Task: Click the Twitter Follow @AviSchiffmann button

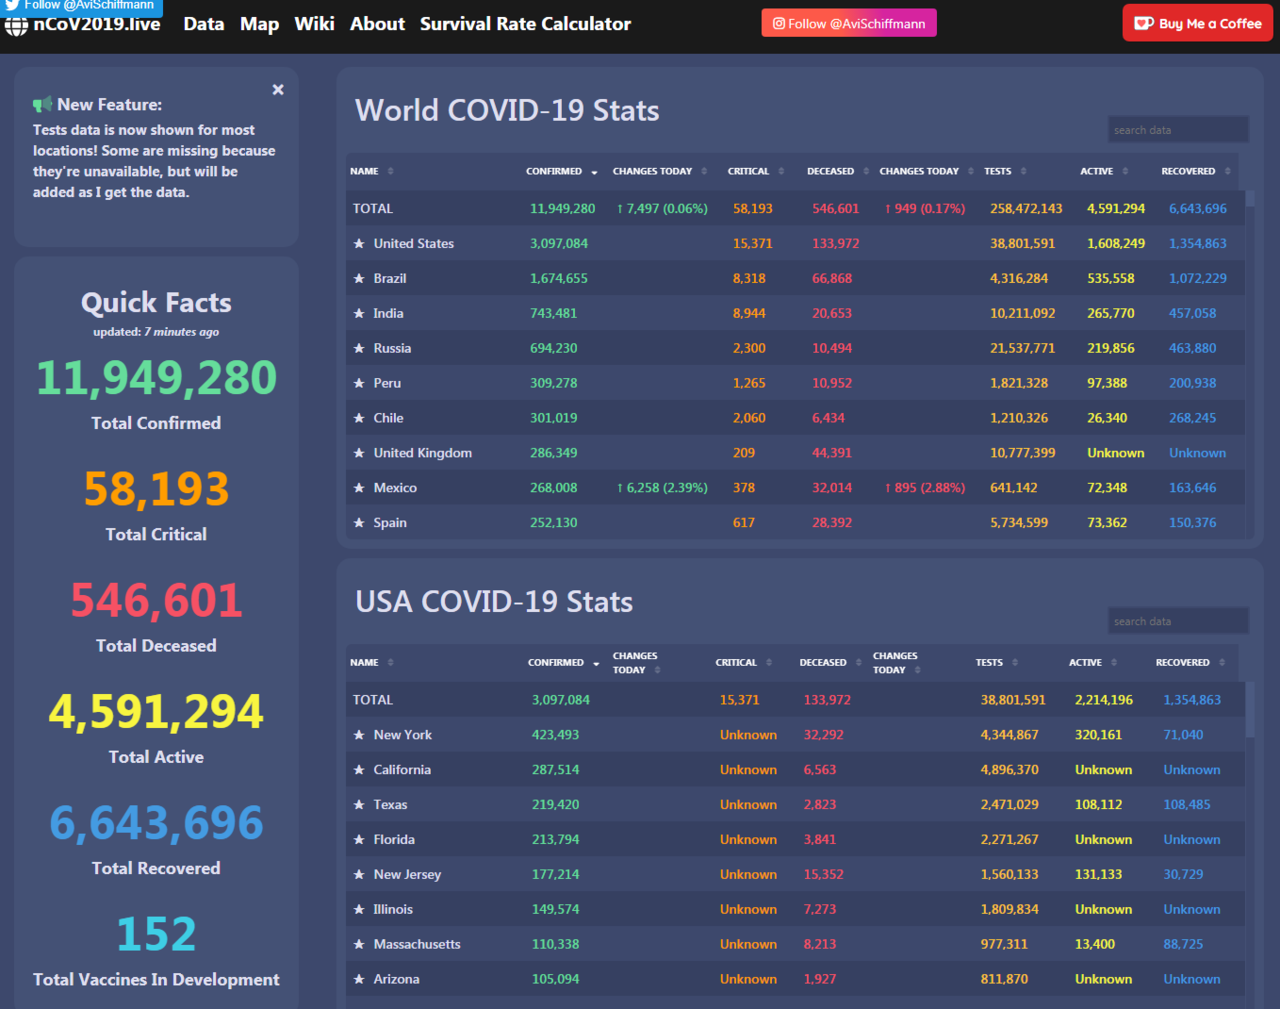Action: point(81,6)
